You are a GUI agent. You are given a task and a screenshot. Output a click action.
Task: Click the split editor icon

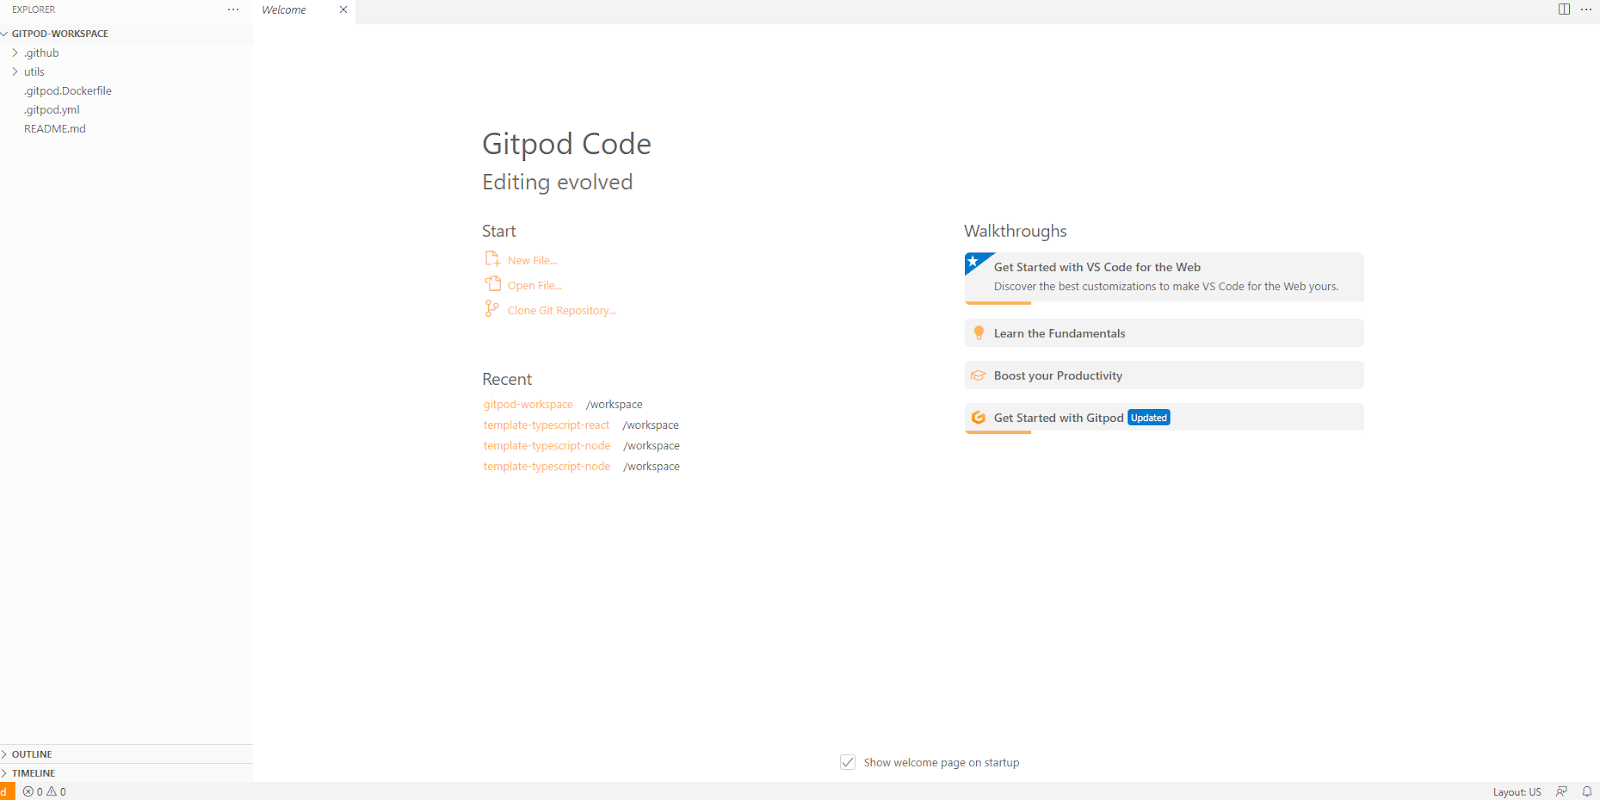click(1564, 9)
